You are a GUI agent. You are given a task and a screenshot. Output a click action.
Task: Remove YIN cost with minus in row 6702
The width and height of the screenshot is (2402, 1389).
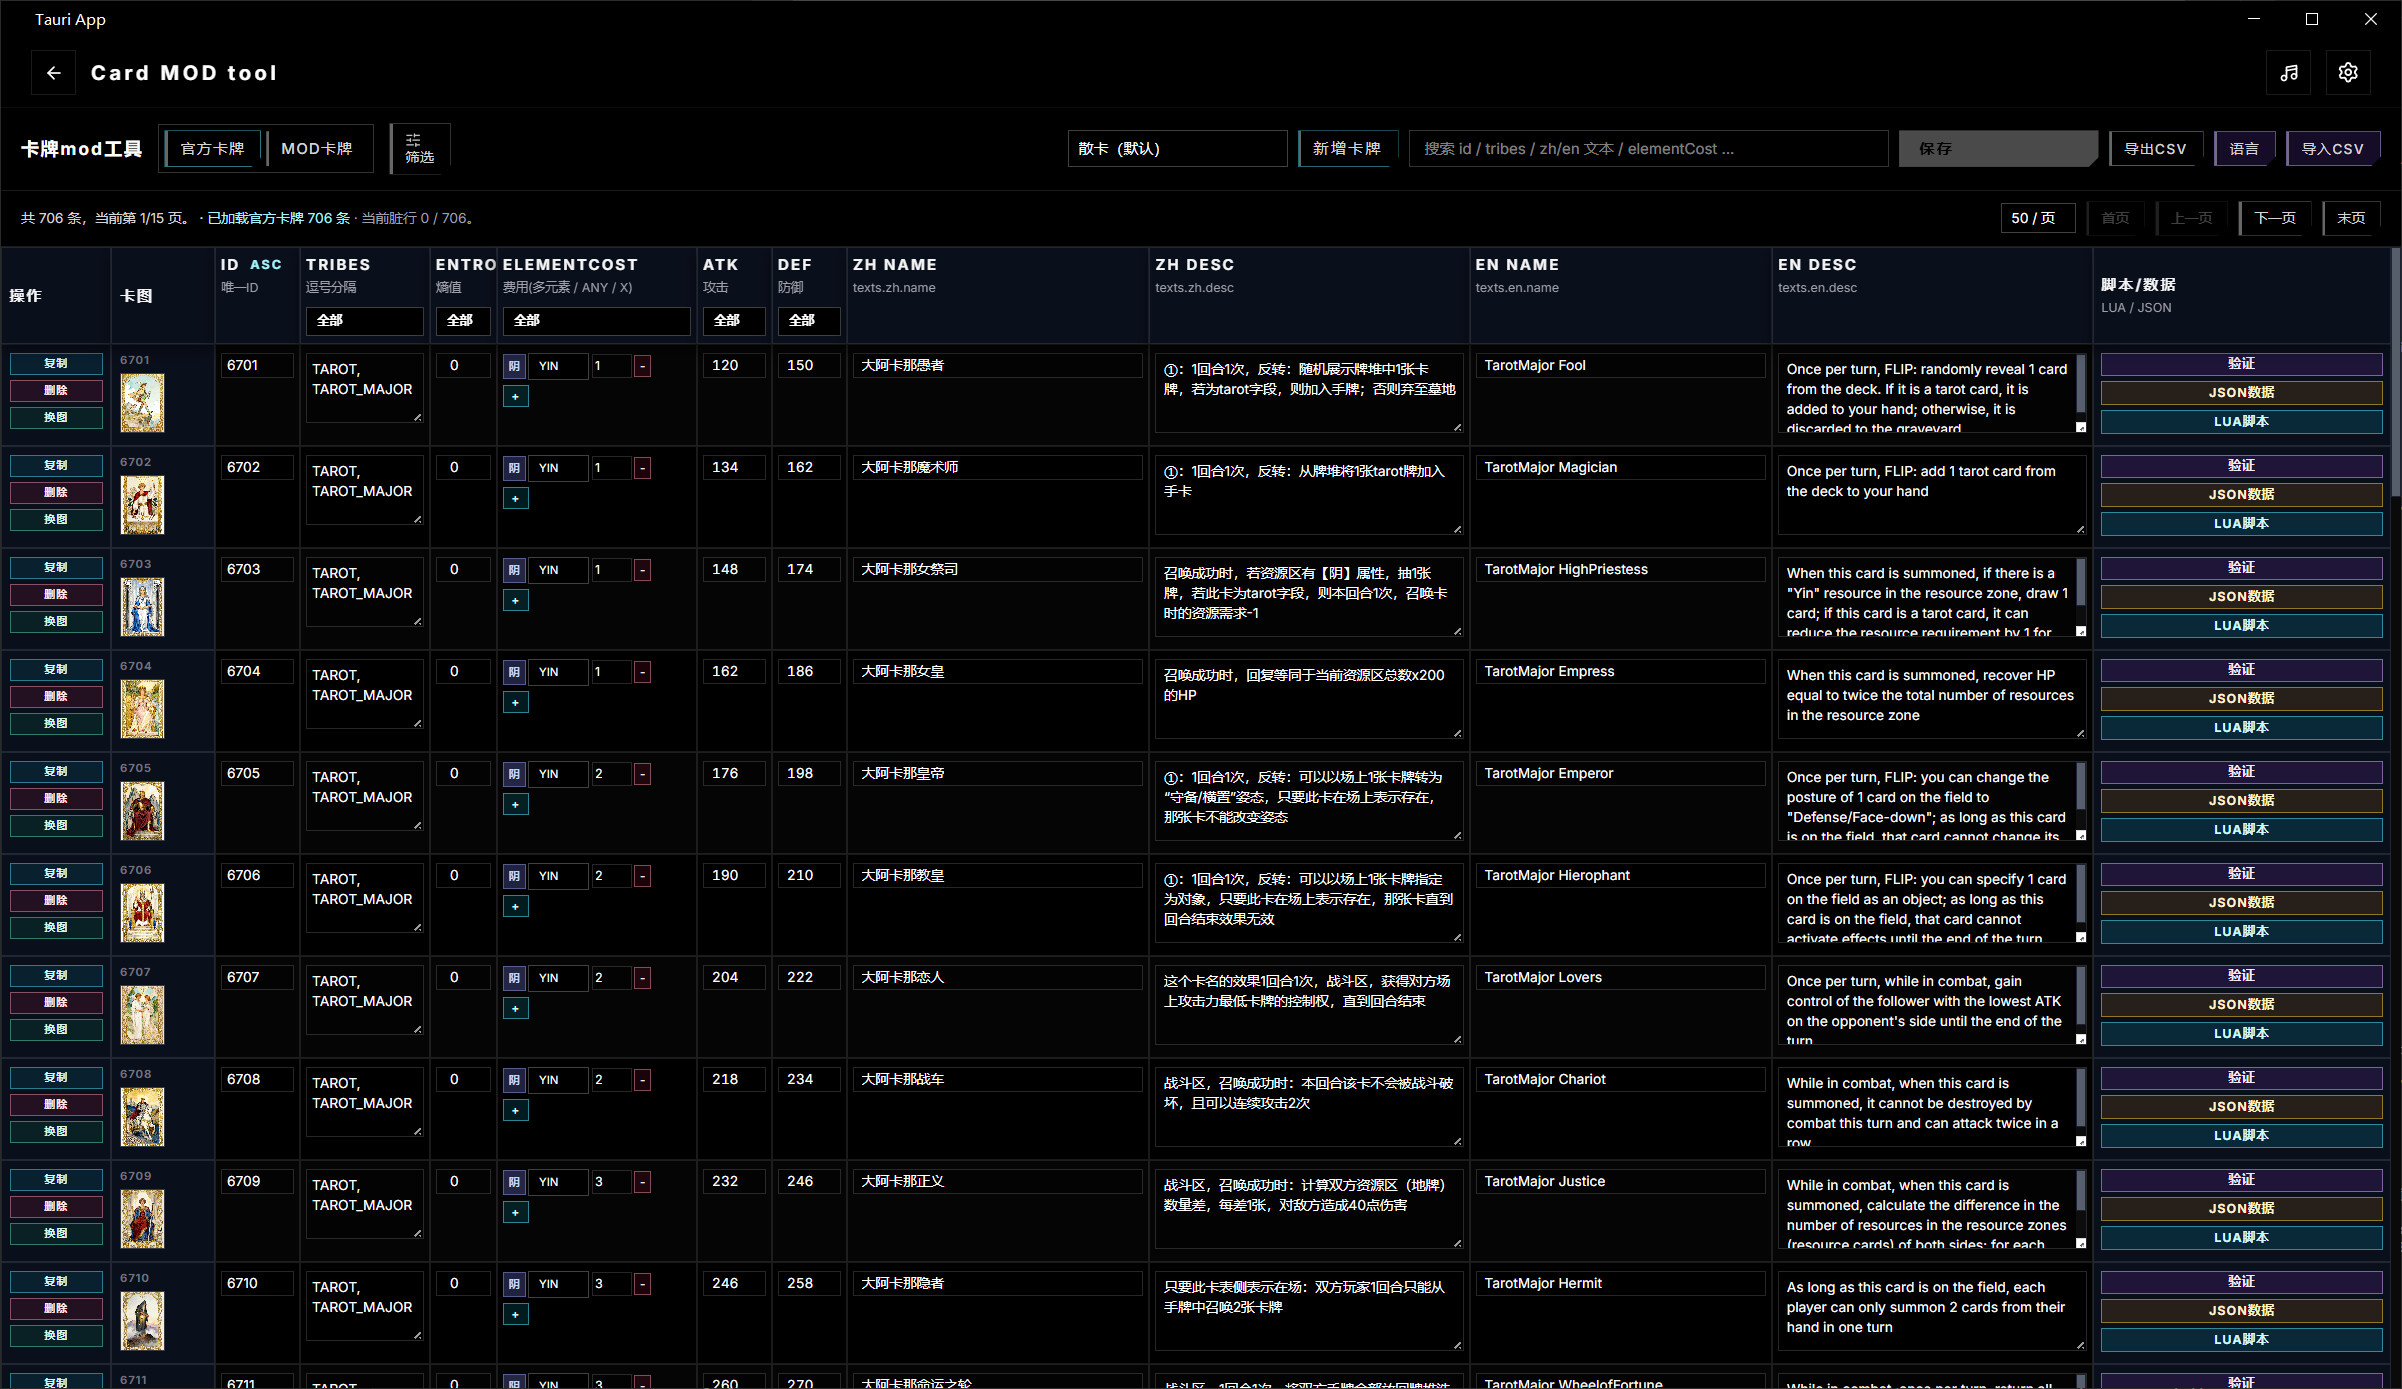[642, 468]
